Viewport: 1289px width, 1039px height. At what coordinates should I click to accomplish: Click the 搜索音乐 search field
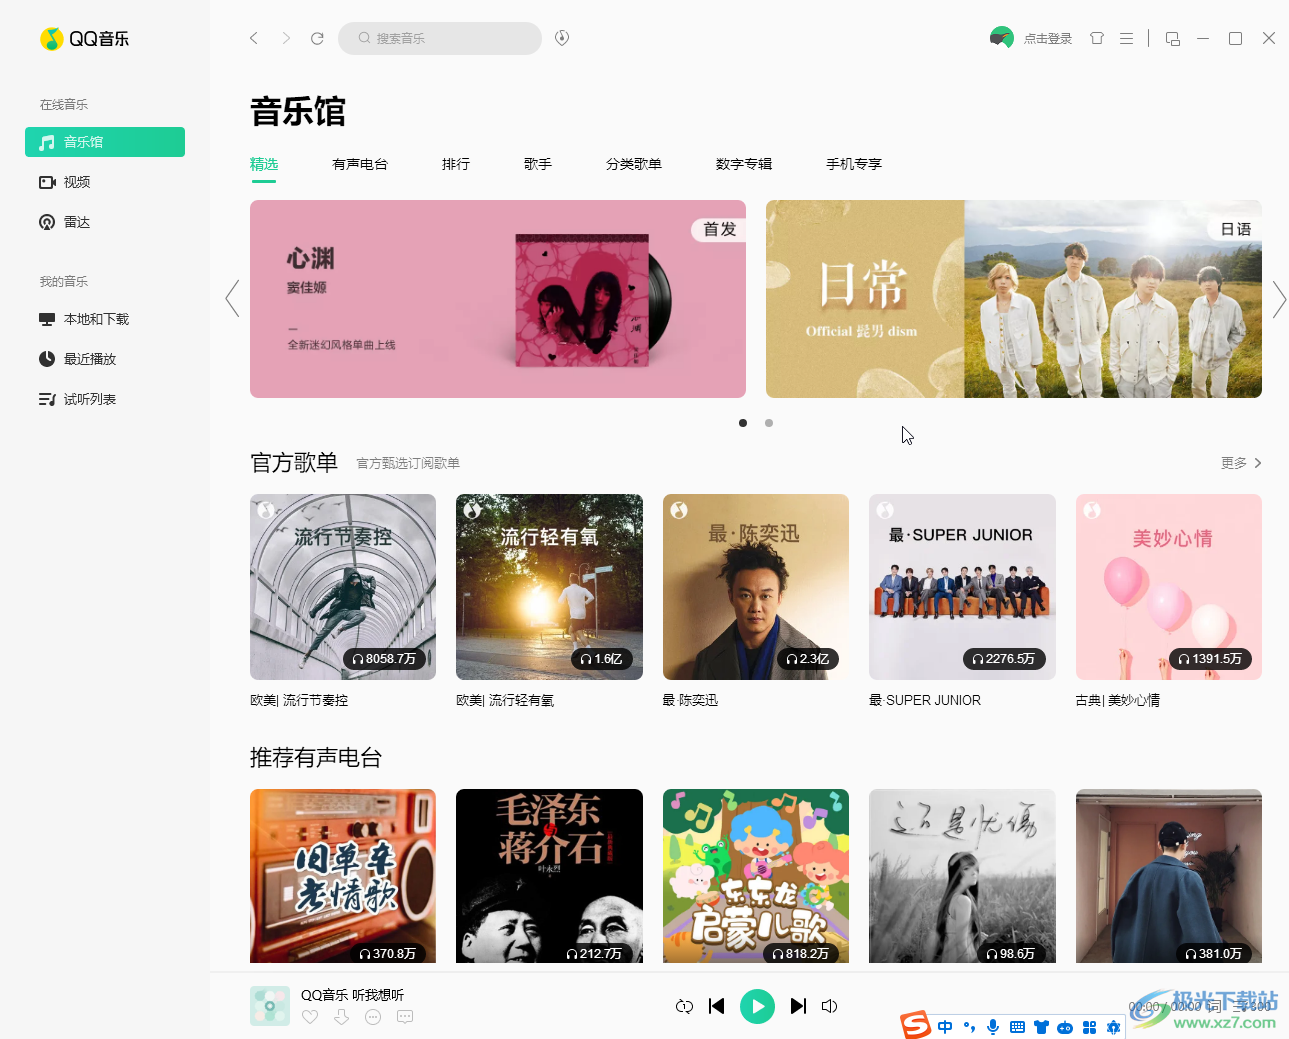click(x=440, y=38)
